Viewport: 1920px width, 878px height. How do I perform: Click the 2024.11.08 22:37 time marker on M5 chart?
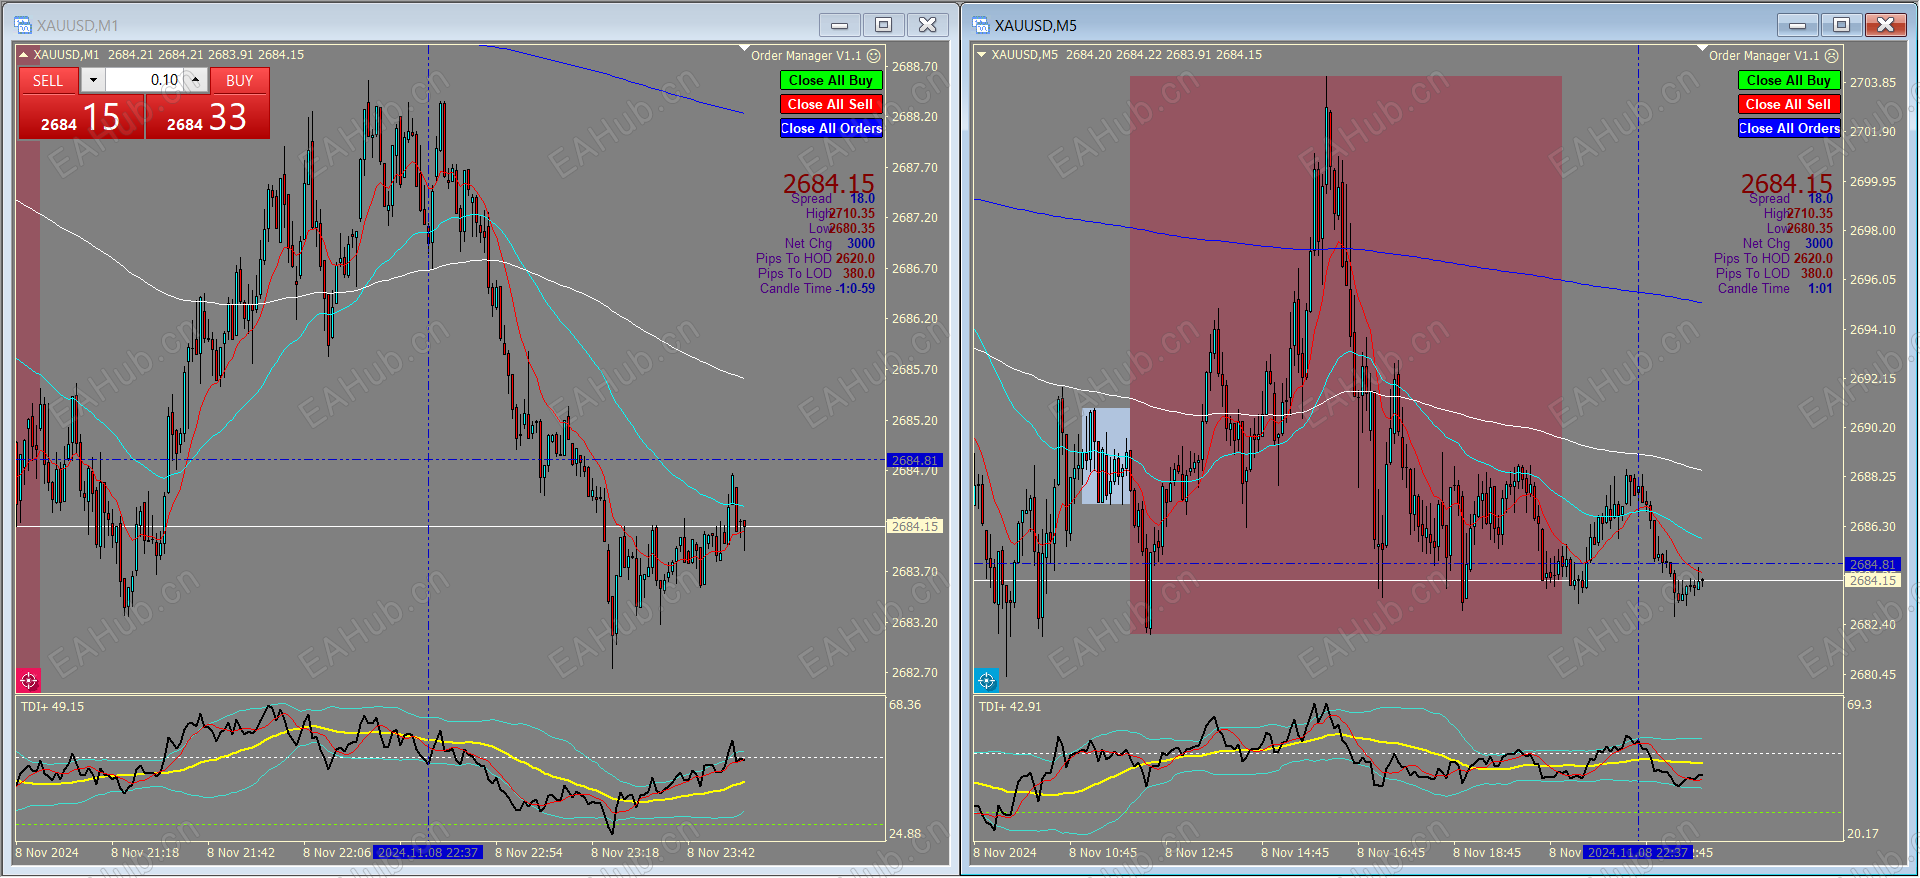click(x=1638, y=853)
